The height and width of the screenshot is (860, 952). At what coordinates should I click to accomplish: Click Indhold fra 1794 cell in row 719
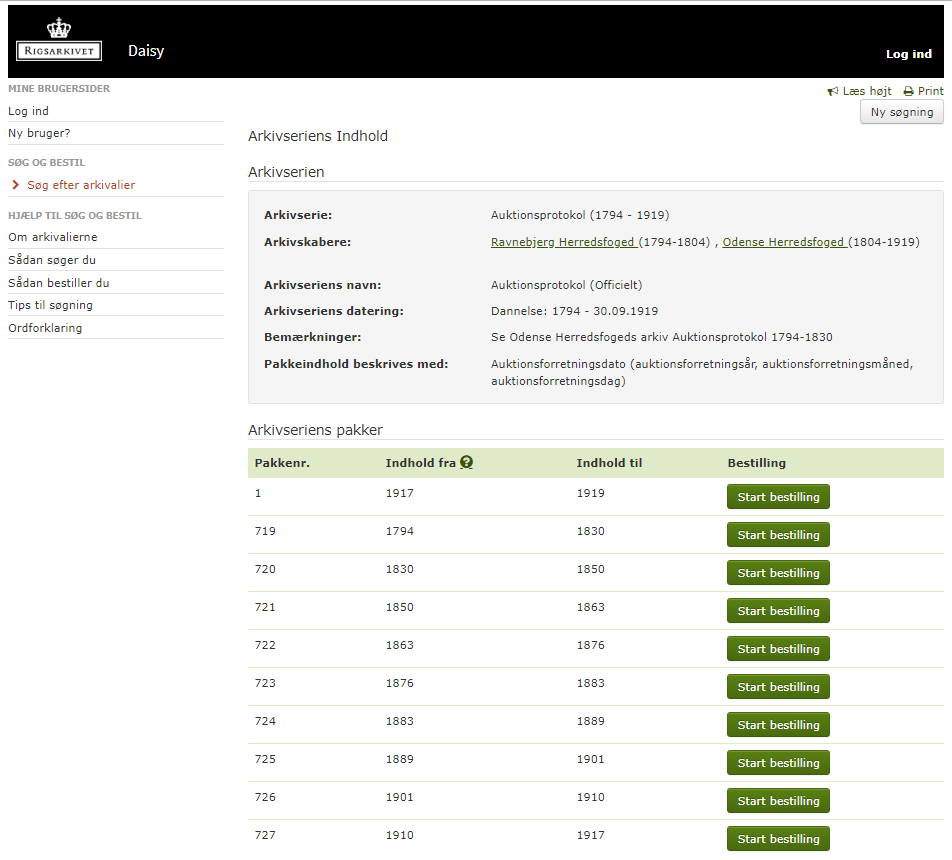(x=400, y=531)
